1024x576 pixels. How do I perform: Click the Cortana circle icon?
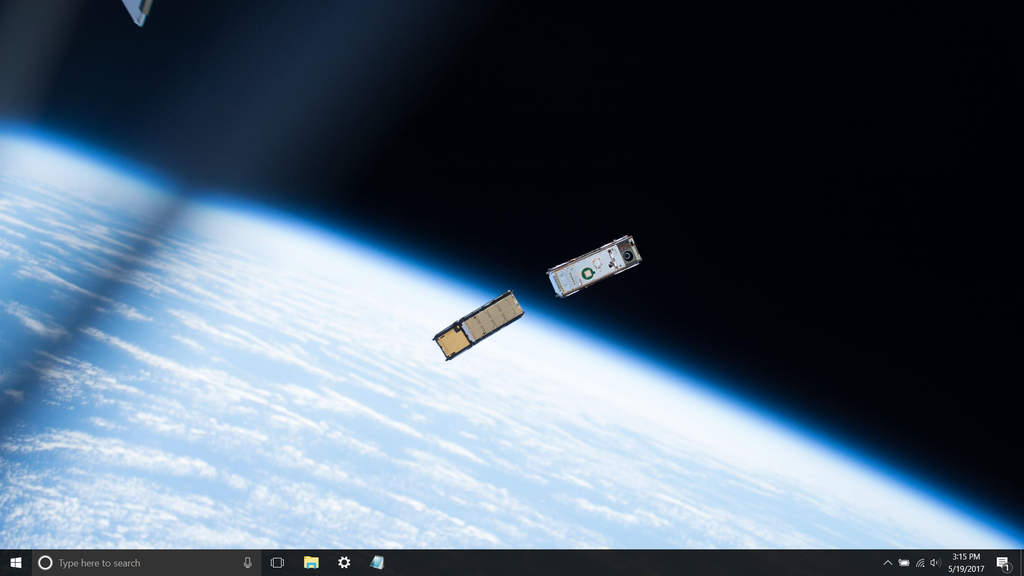(x=45, y=563)
